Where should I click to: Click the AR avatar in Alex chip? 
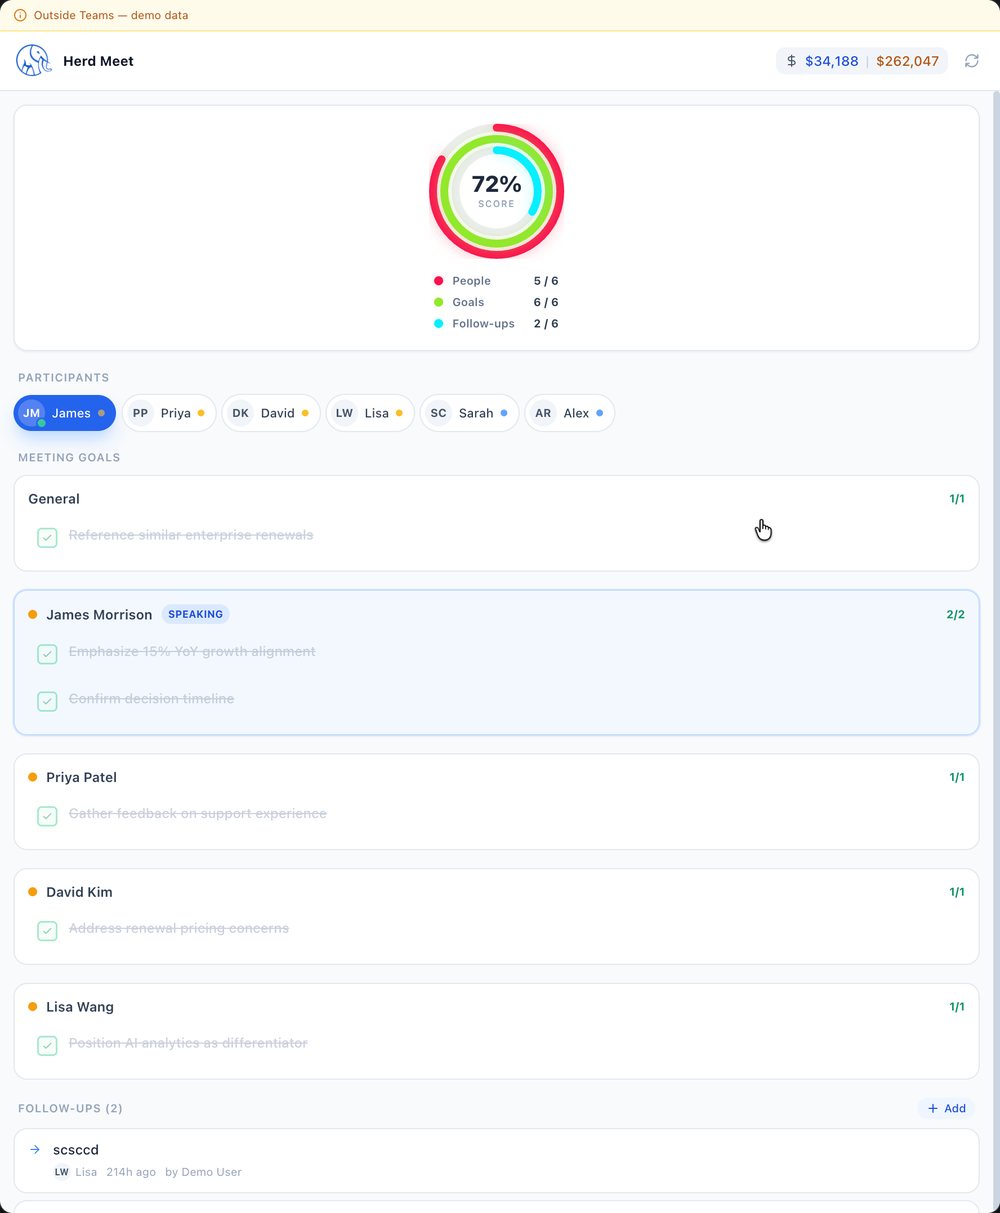(543, 413)
